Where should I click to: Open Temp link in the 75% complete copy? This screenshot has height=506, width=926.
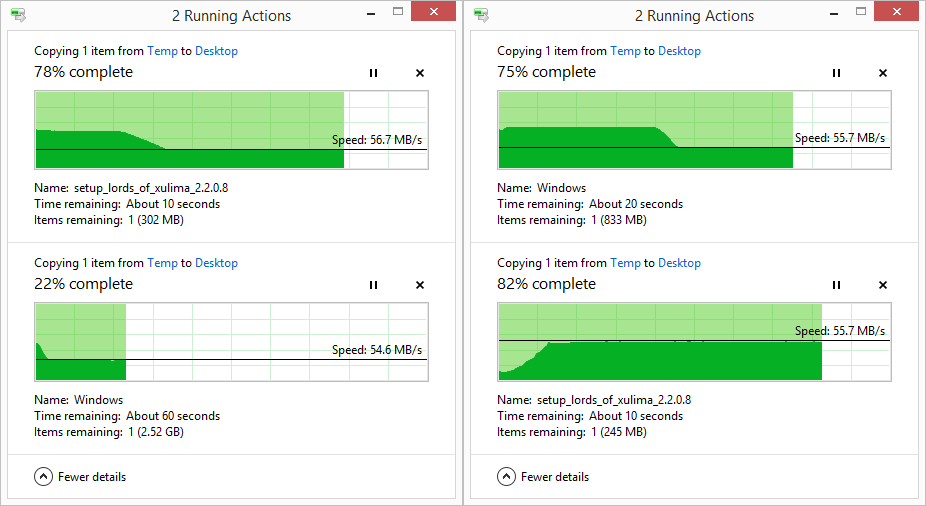[x=625, y=51]
